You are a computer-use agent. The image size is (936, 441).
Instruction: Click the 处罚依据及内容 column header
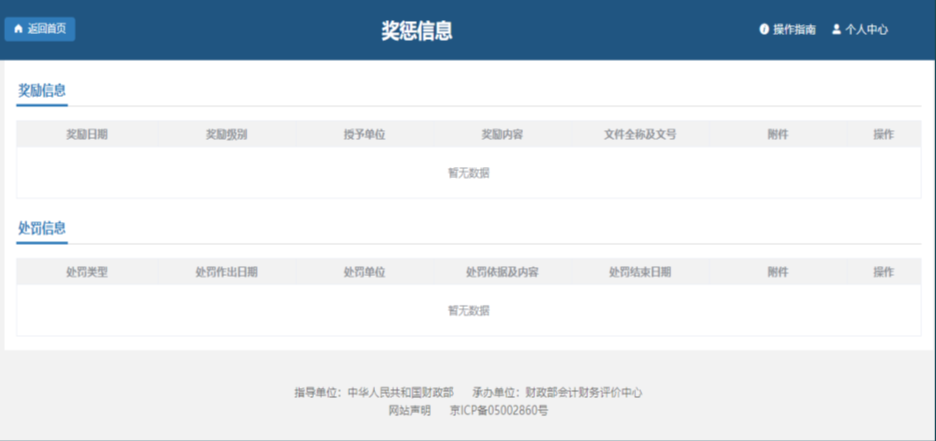click(x=502, y=272)
